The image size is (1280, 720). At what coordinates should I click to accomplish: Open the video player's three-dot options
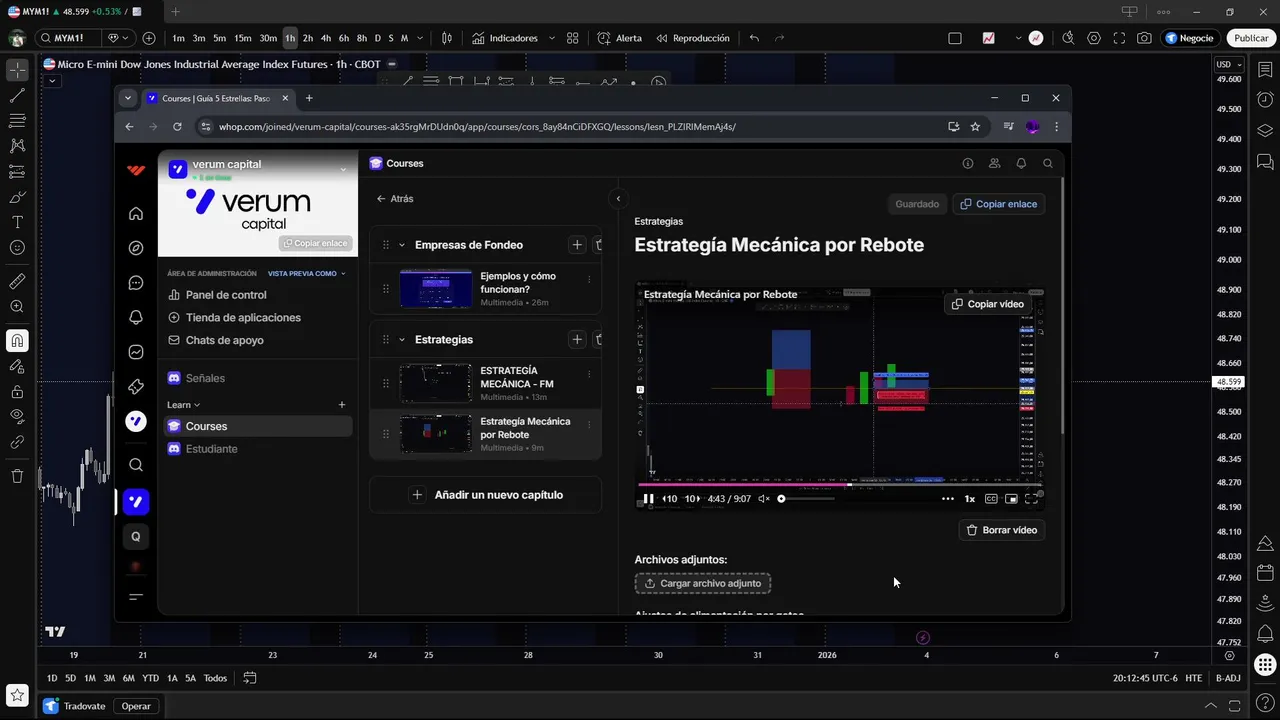pyautogui.click(x=948, y=498)
